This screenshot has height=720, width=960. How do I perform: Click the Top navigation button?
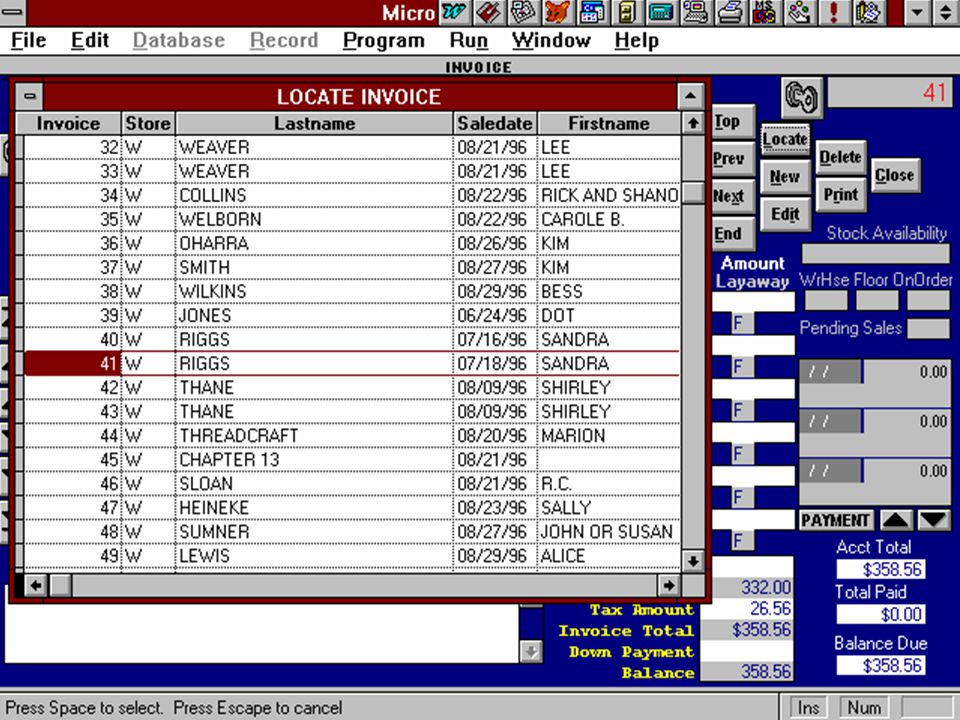pyautogui.click(x=733, y=122)
